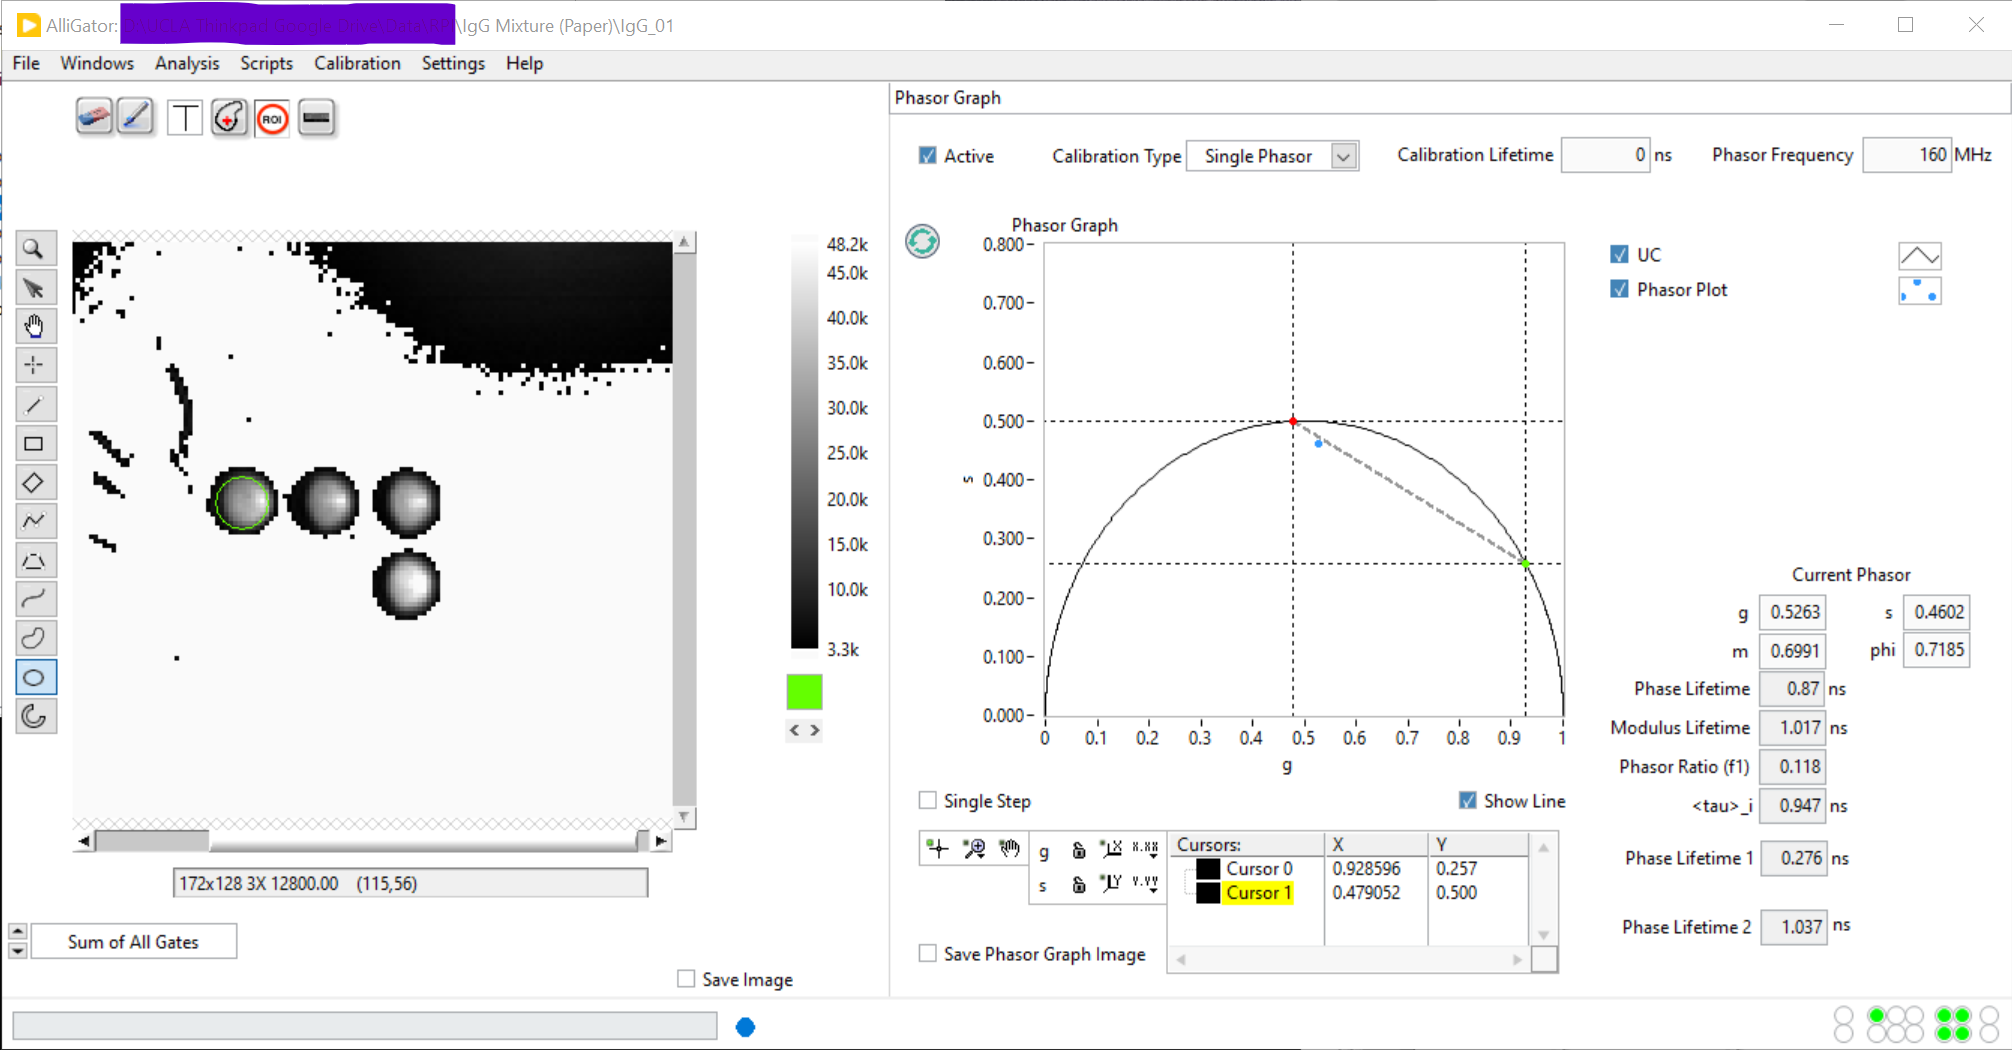
Task: Open the X axis format x.xx dropdown
Action: (x=1145, y=850)
